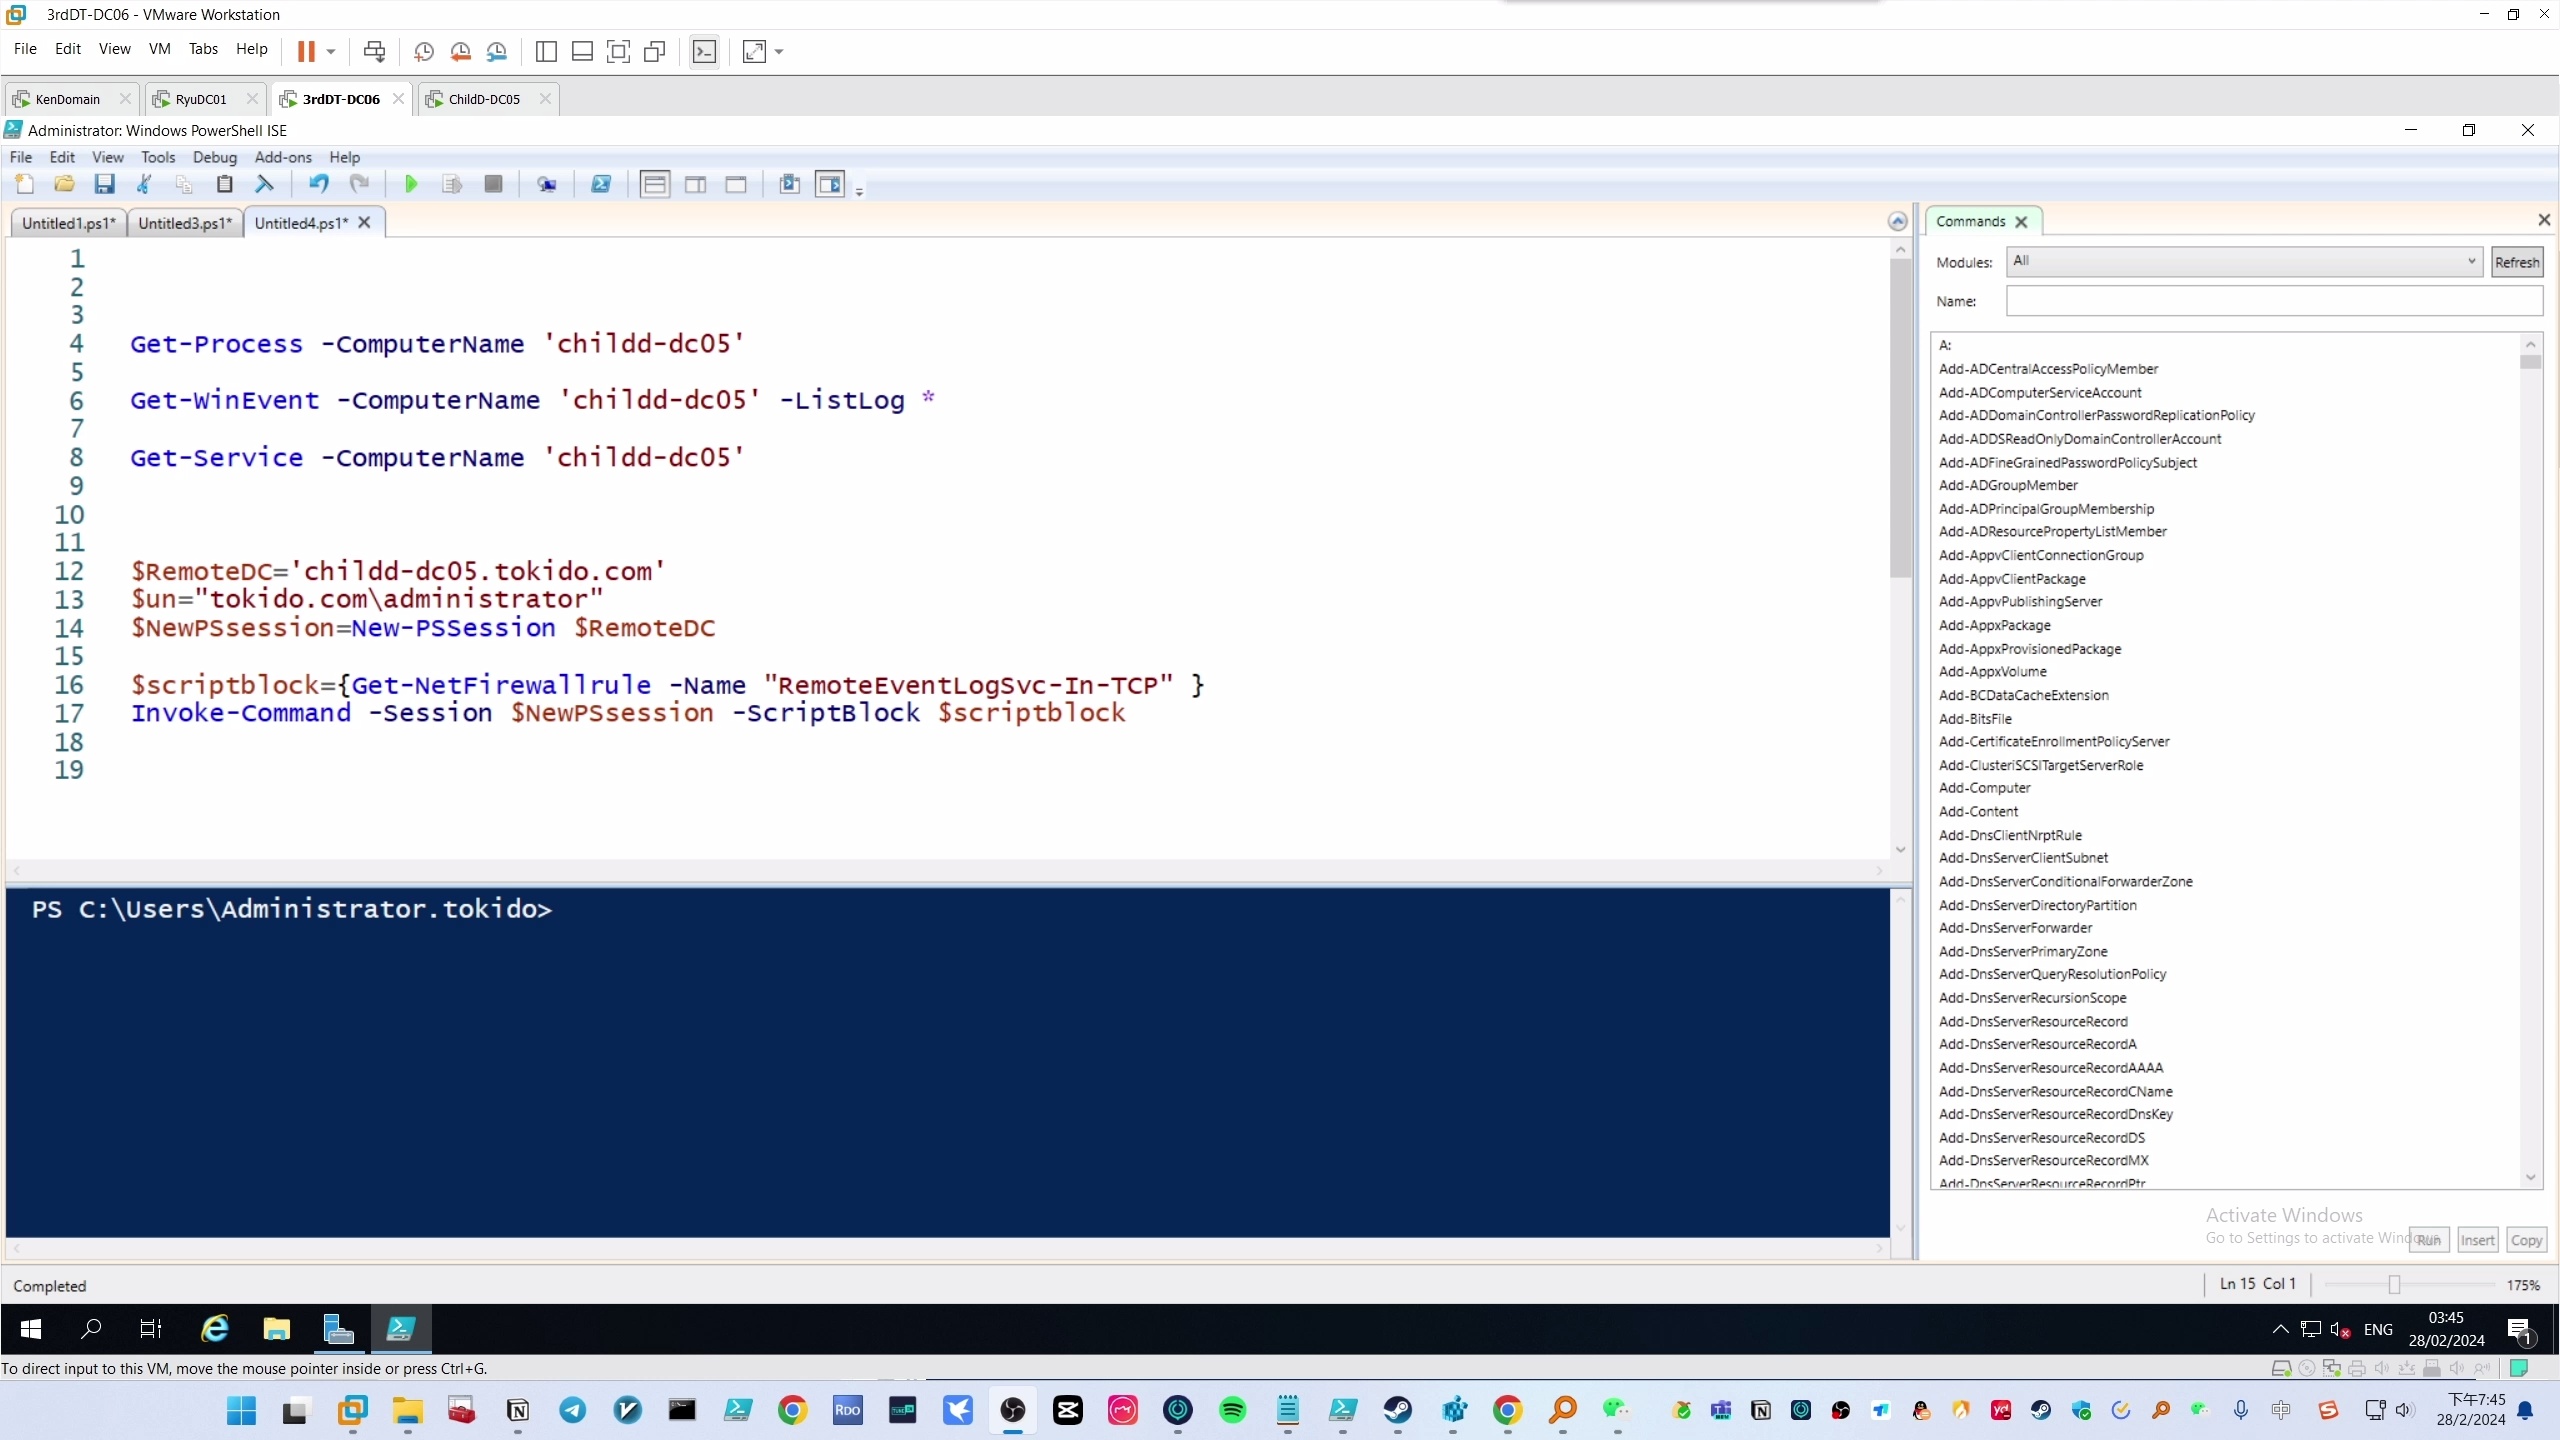
Task: Click Start PowerShell.exe toolbar icon
Action: pyautogui.click(x=601, y=184)
